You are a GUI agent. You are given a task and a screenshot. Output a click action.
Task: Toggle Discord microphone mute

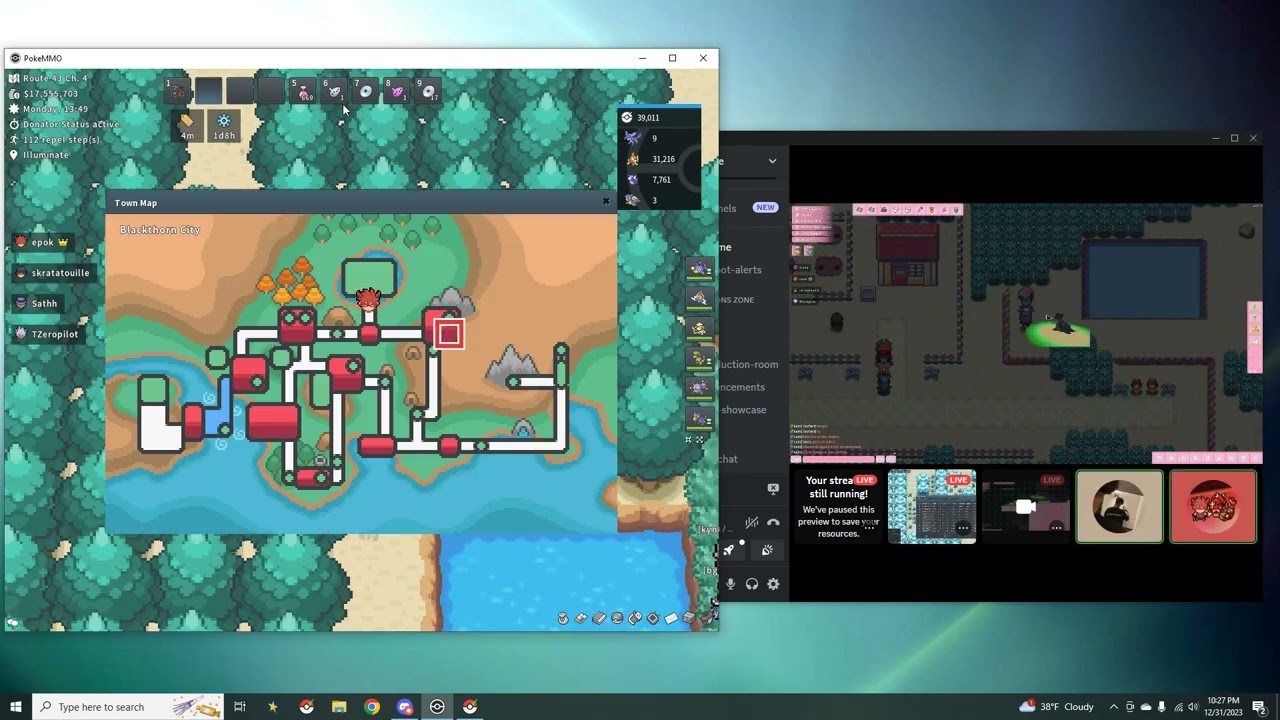click(x=730, y=584)
